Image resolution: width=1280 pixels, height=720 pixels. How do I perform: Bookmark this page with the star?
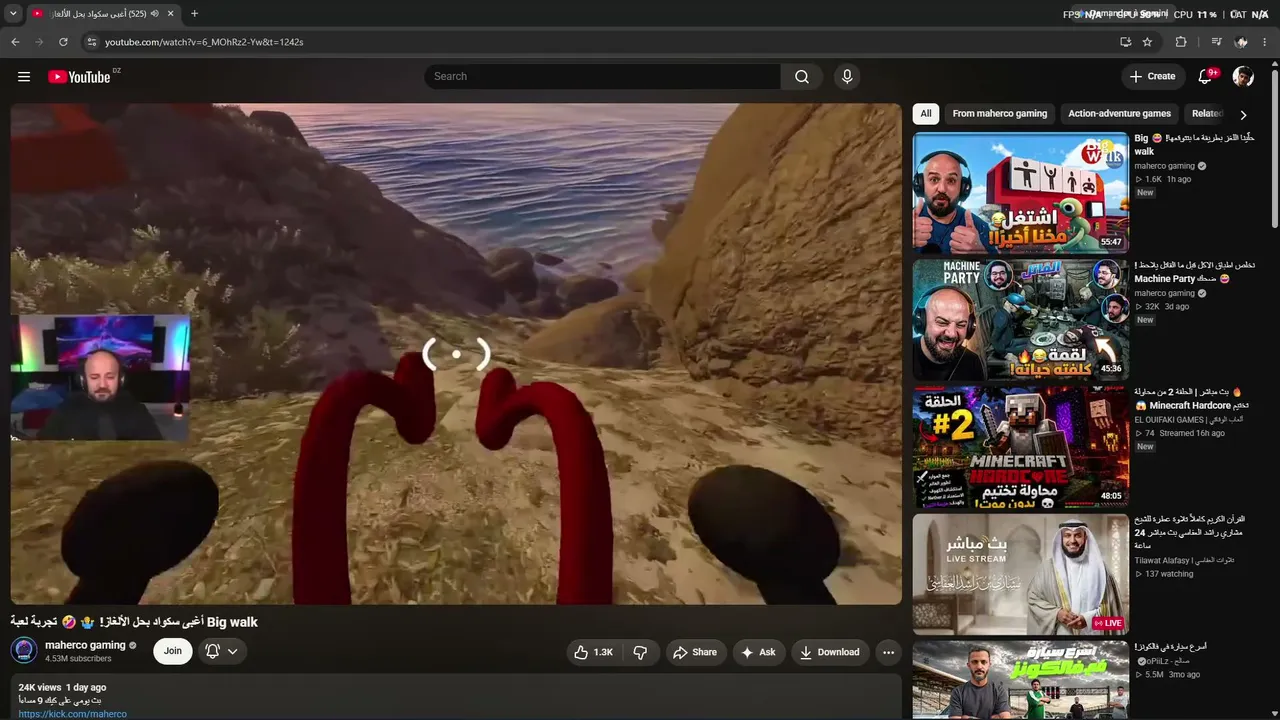pyautogui.click(x=1147, y=42)
